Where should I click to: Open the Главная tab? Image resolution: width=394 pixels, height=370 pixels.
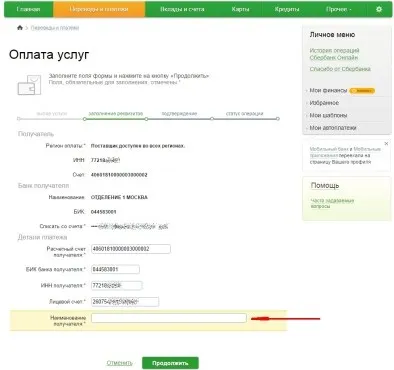28,9
